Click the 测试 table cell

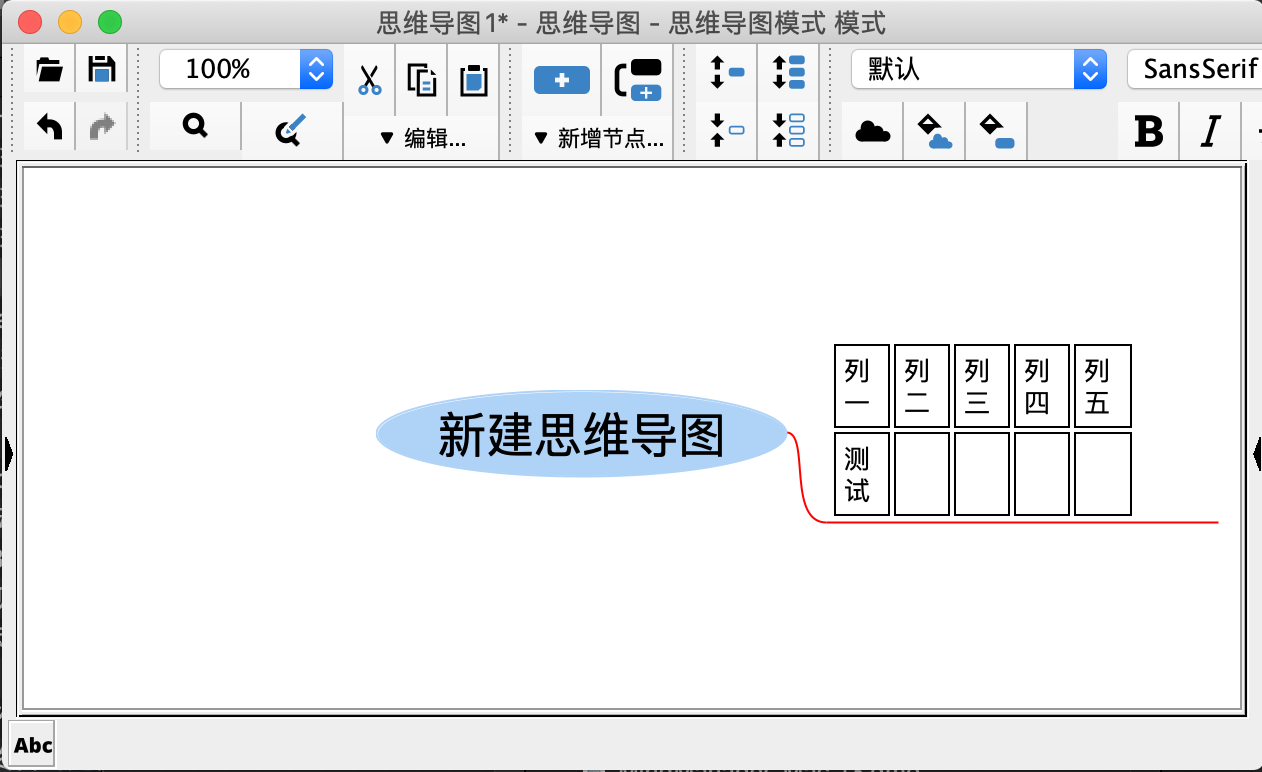click(x=861, y=474)
